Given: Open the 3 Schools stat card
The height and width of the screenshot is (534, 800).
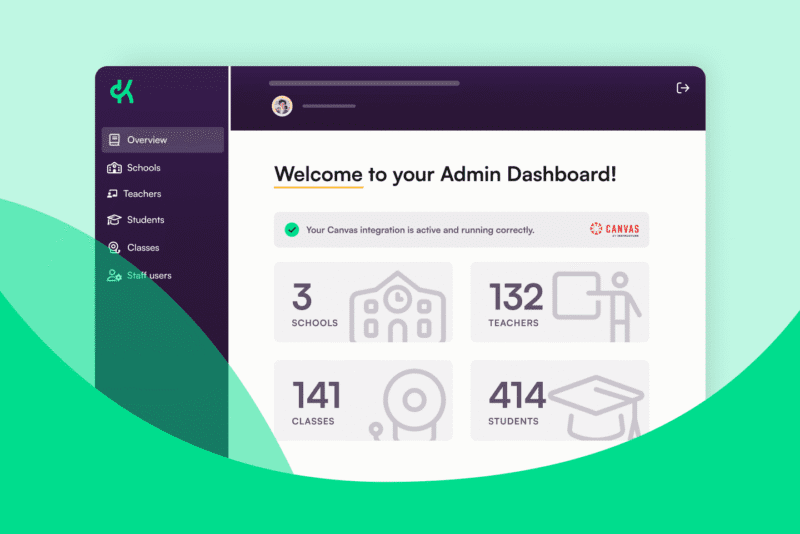Looking at the screenshot, I should click(363, 302).
